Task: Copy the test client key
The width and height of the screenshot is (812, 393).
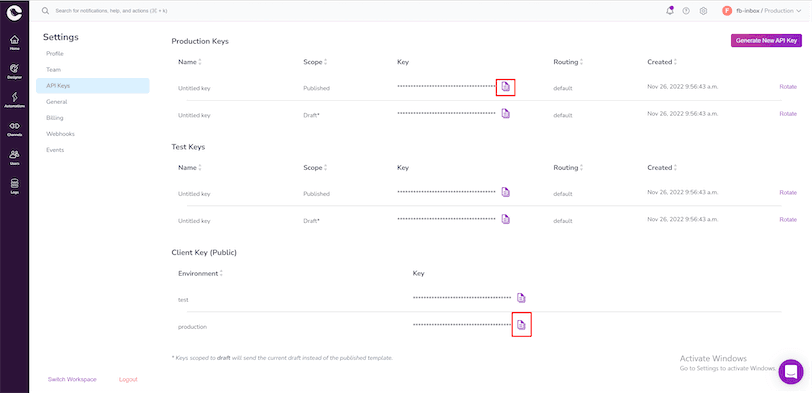Action: point(521,298)
